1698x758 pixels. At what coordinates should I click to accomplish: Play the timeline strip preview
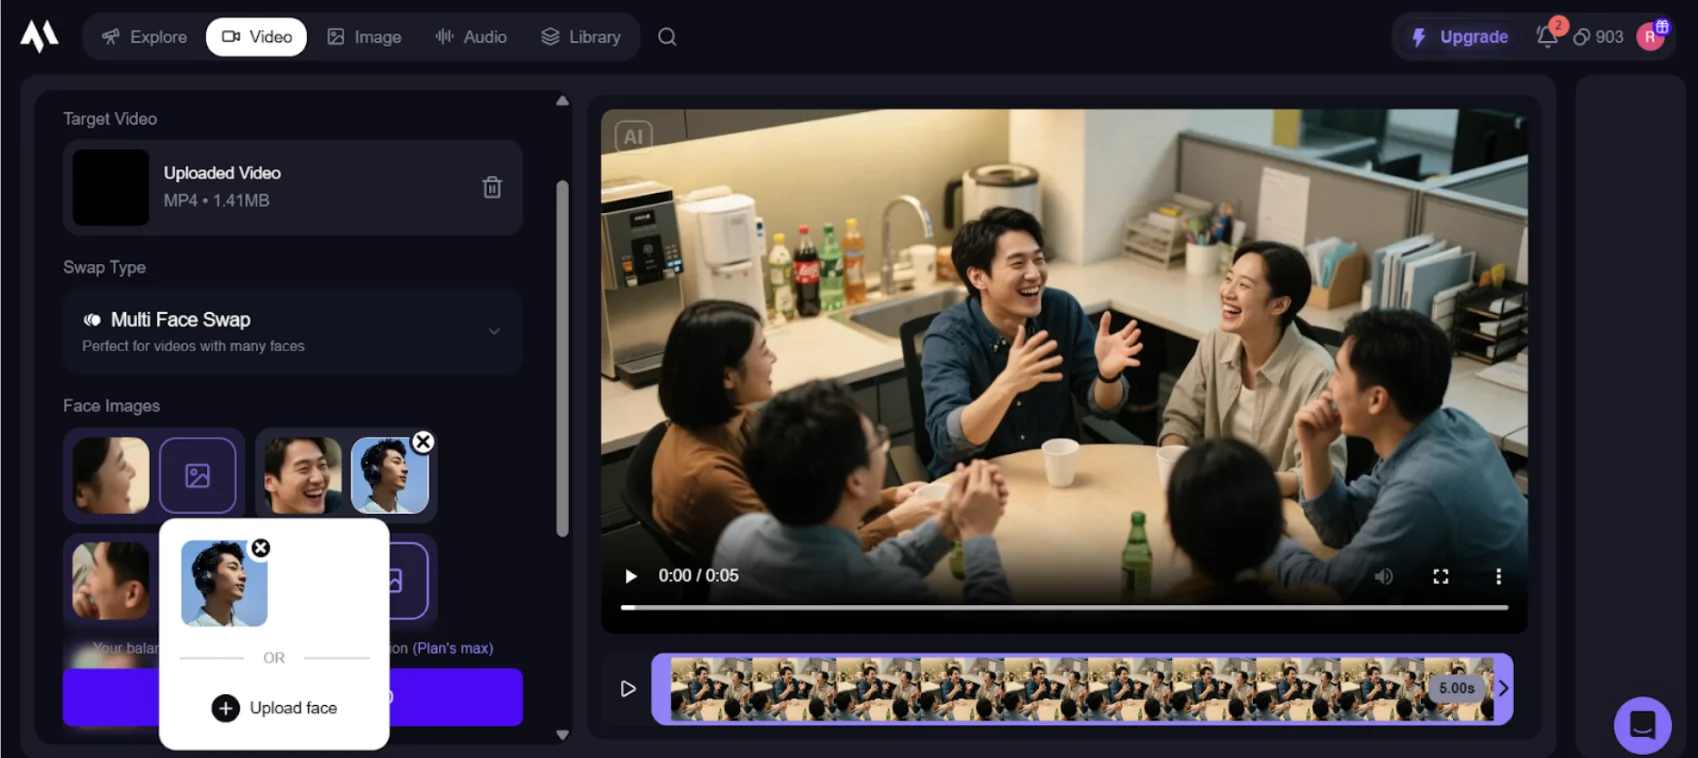[x=628, y=688]
